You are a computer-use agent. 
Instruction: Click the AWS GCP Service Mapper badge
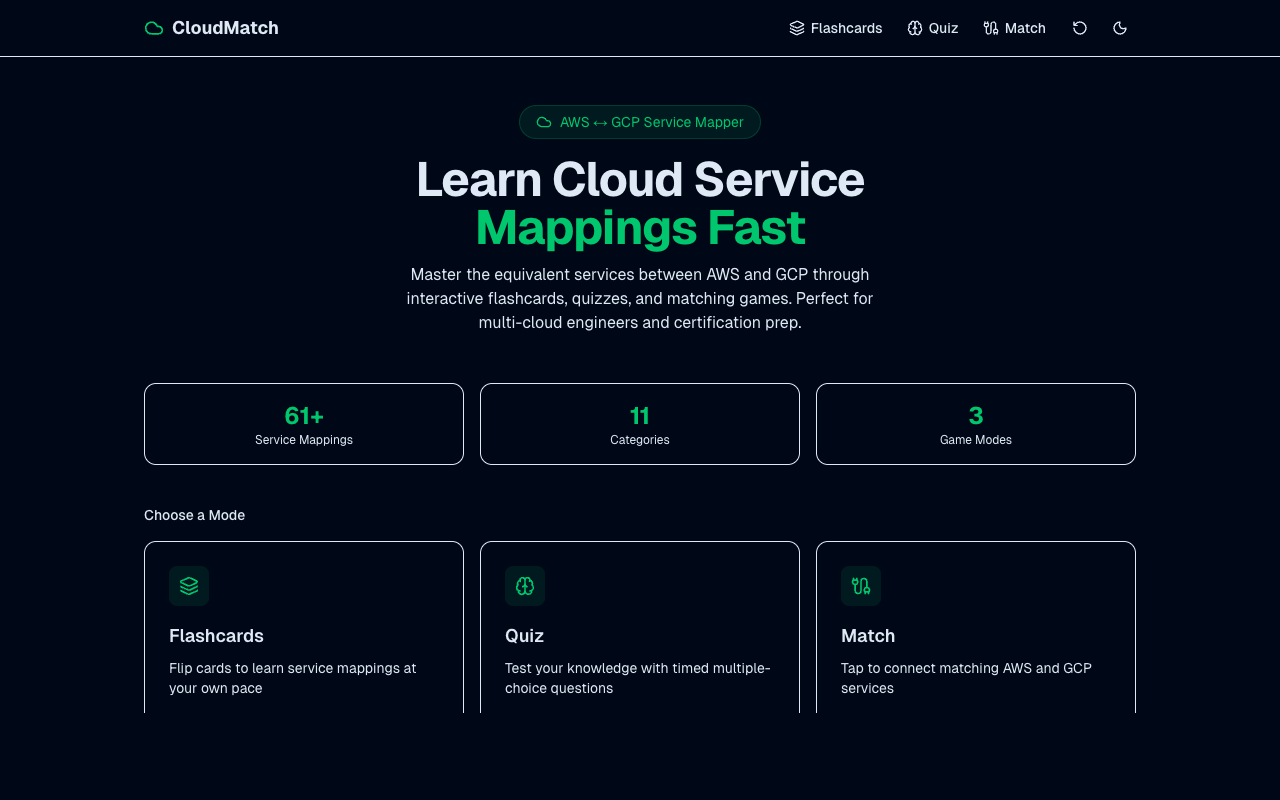[x=640, y=122]
